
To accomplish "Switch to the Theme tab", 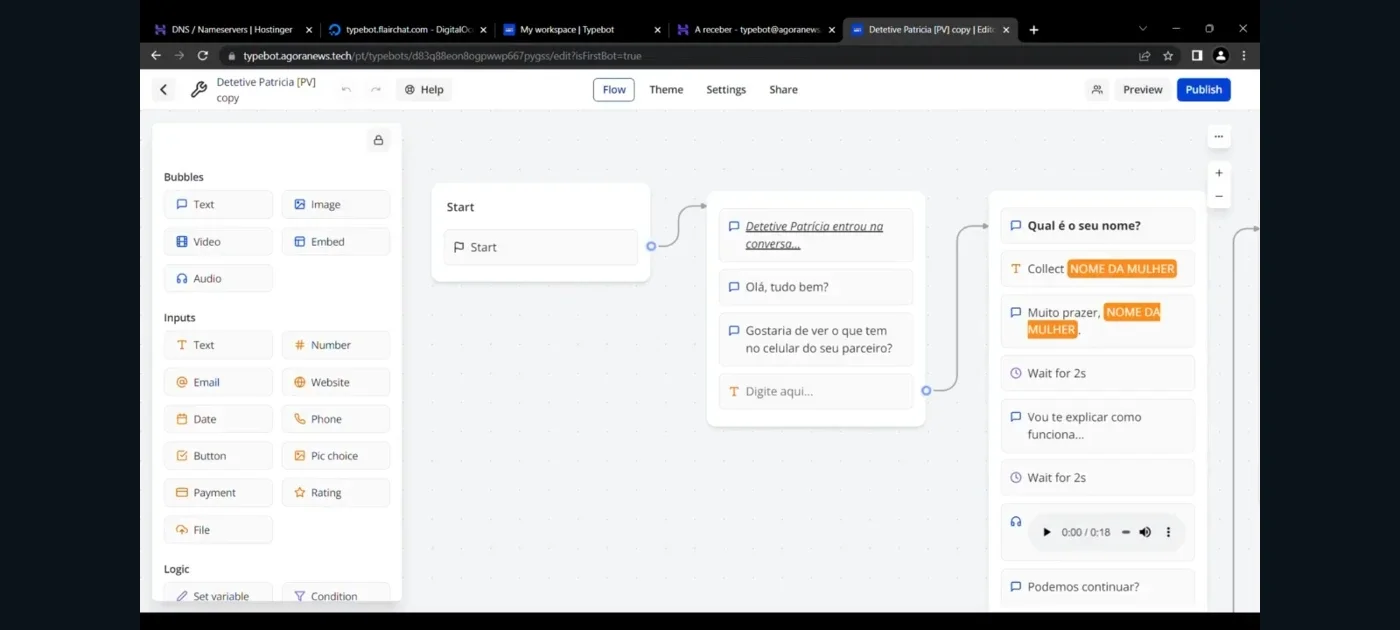I will tap(666, 90).
